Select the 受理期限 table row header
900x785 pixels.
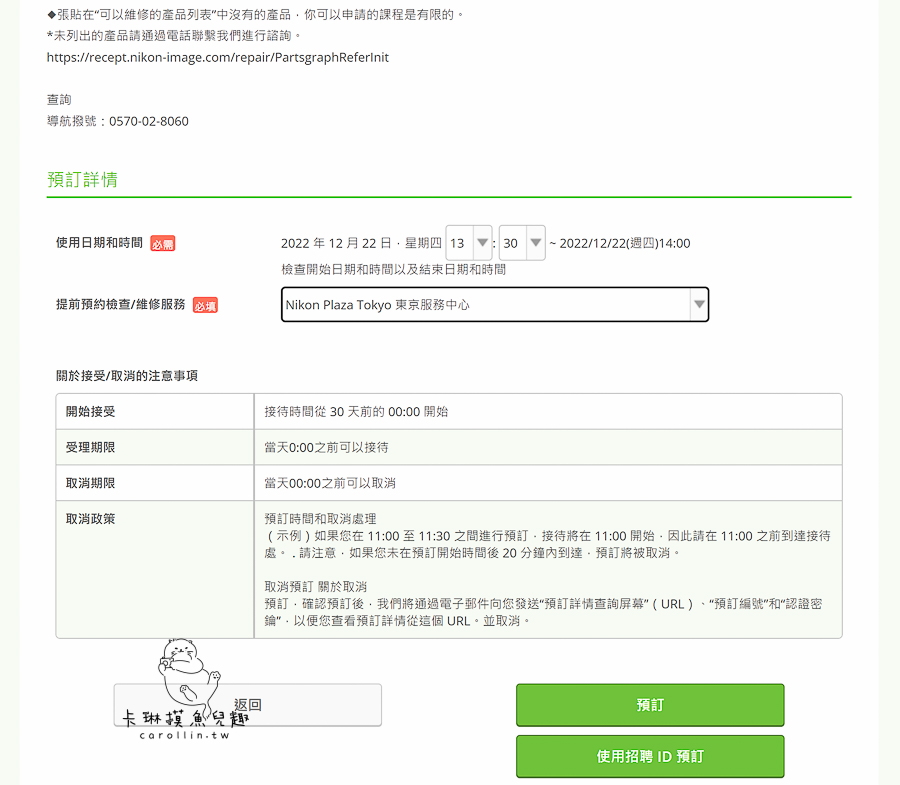(90, 447)
